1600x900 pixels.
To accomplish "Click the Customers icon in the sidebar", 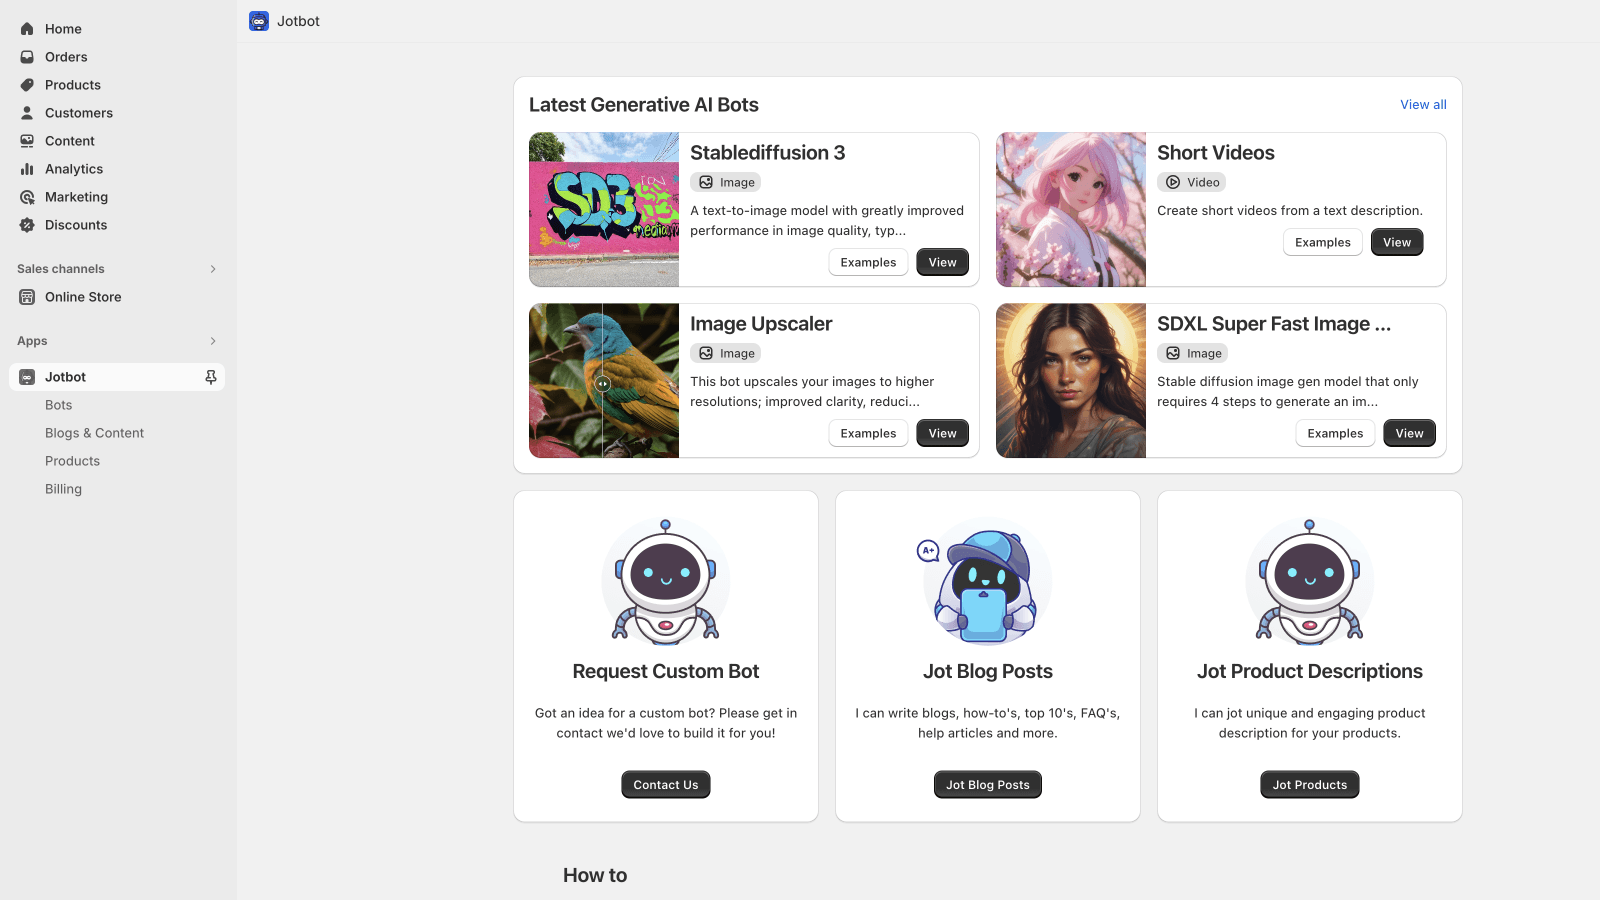I will (x=26, y=113).
